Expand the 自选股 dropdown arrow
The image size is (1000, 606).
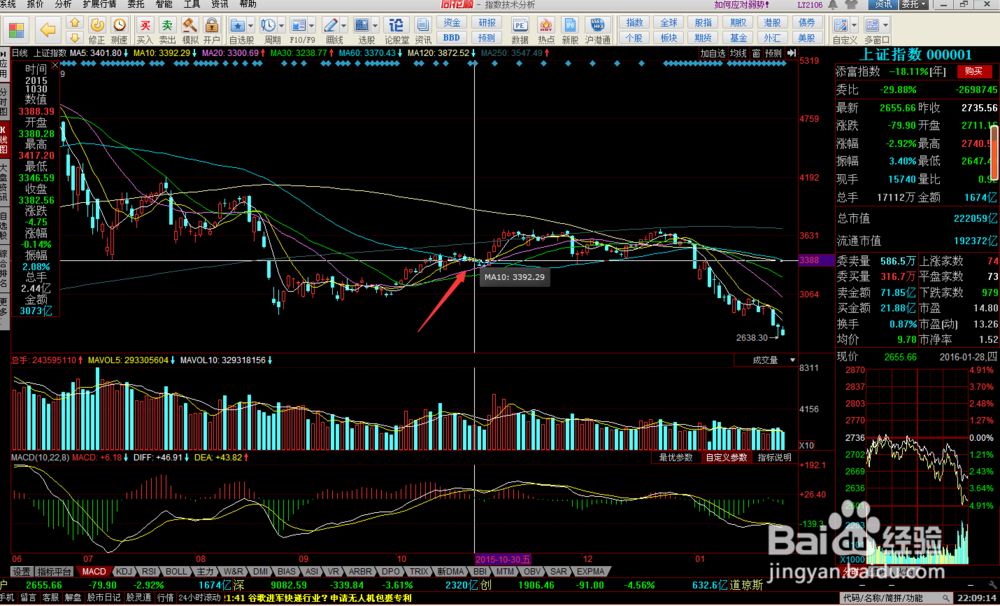[x=251, y=26]
